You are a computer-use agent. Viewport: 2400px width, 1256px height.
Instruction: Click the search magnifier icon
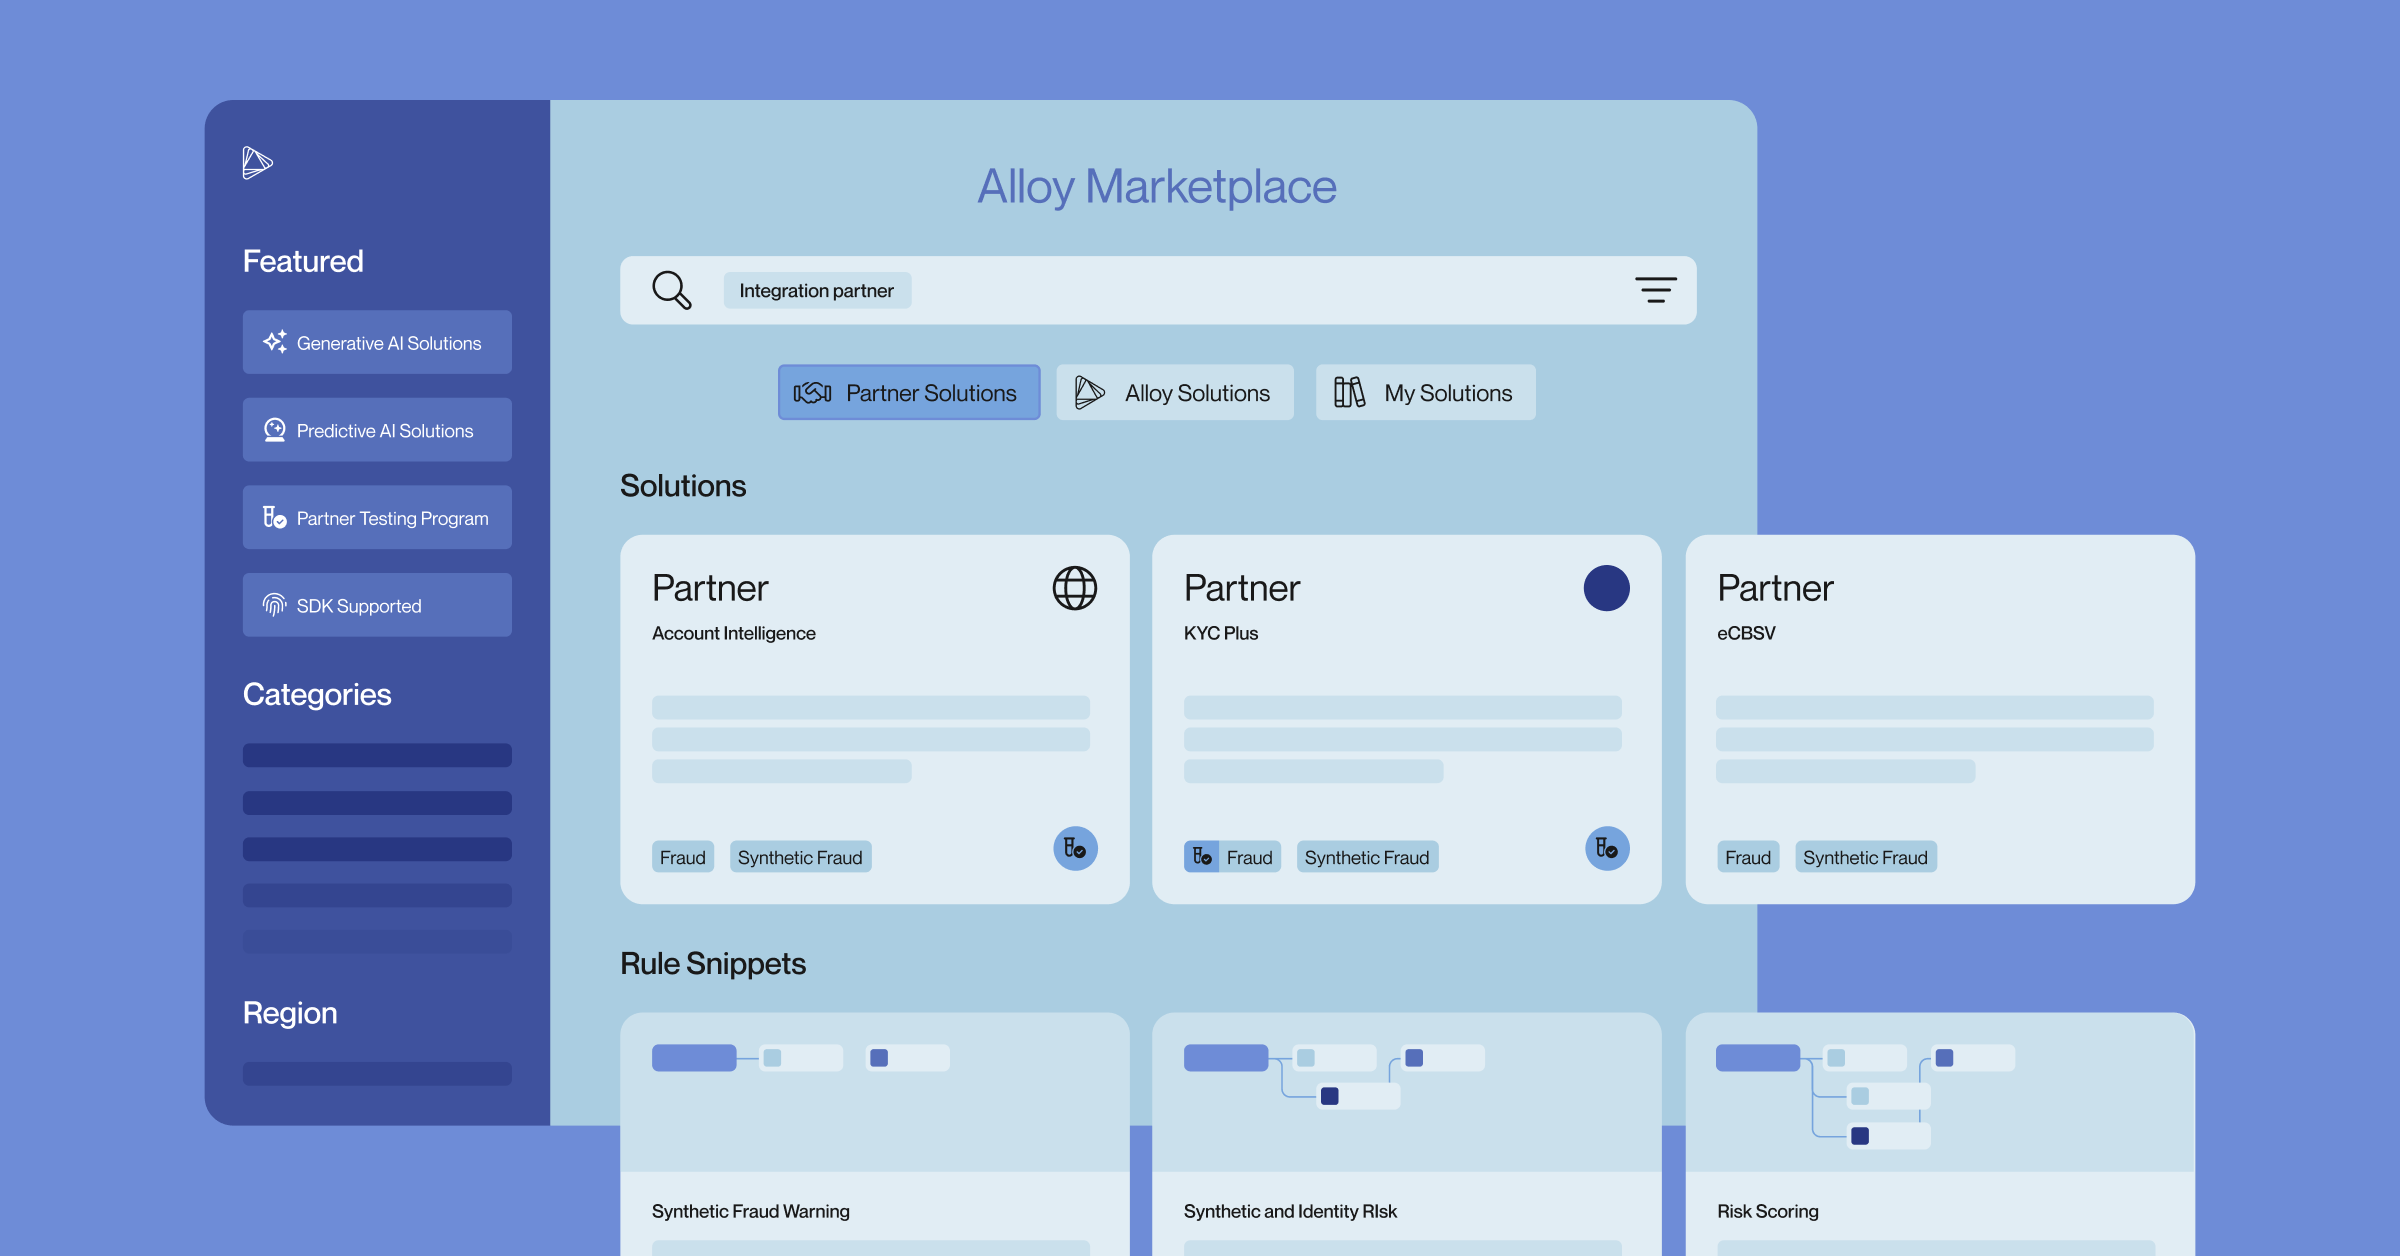pyautogui.click(x=671, y=290)
